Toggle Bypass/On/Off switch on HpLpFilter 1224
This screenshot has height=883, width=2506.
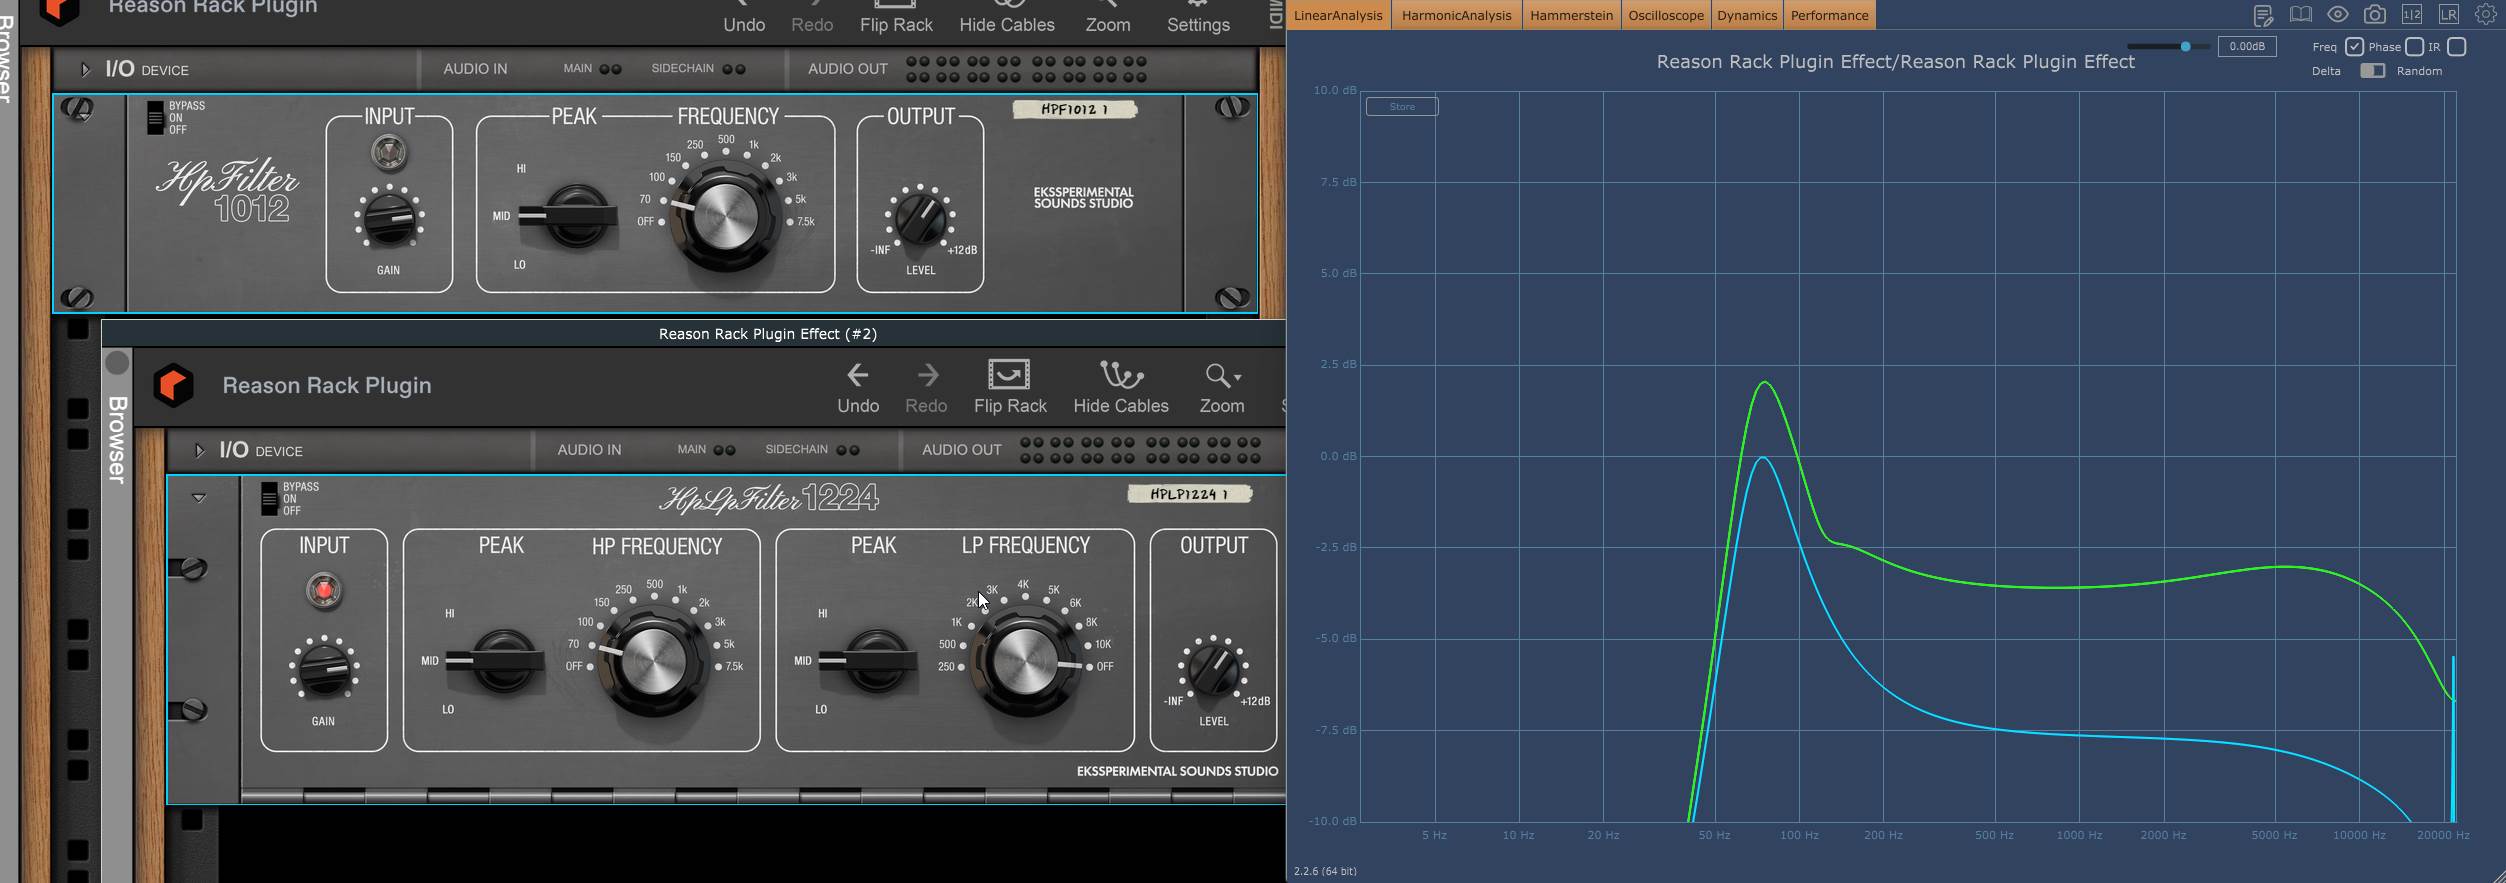tap(269, 499)
